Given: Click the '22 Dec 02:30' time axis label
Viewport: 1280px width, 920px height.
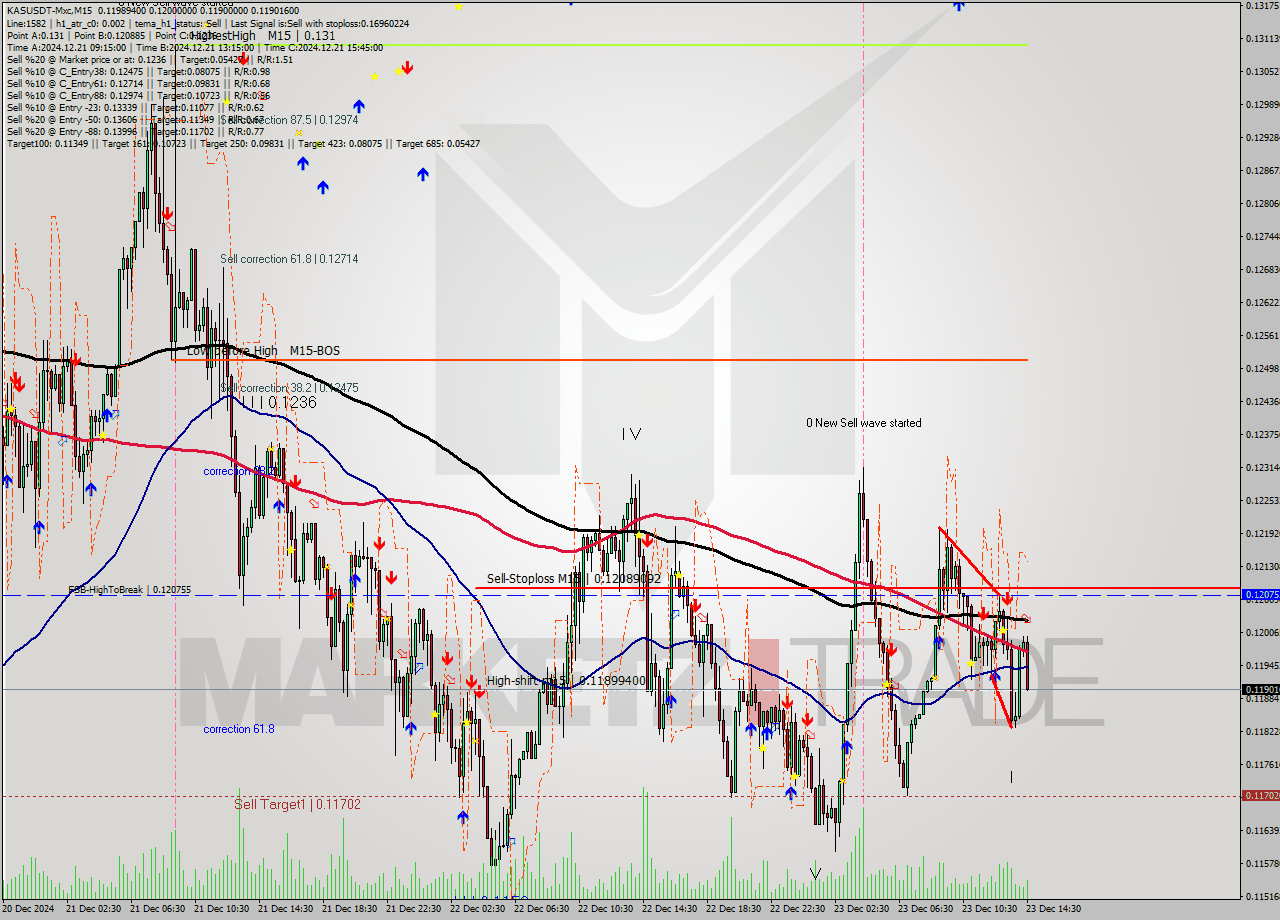Looking at the screenshot, I should pos(479,909).
